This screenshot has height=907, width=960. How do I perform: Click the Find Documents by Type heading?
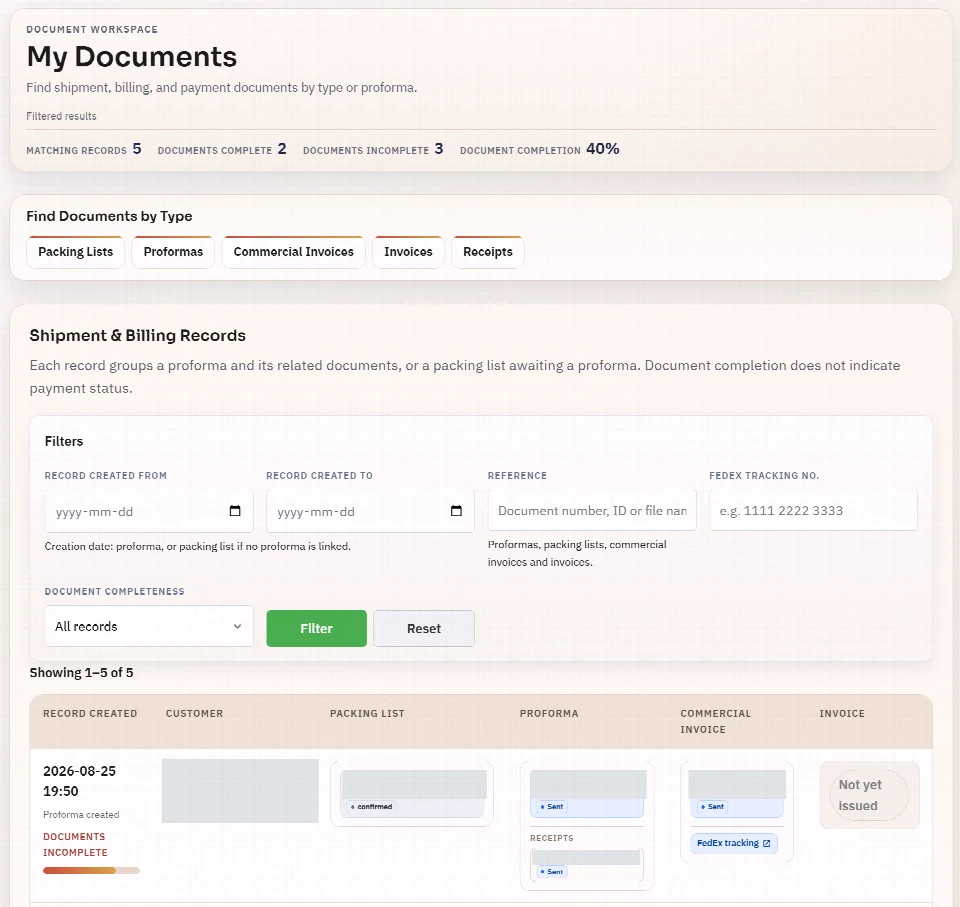109,216
